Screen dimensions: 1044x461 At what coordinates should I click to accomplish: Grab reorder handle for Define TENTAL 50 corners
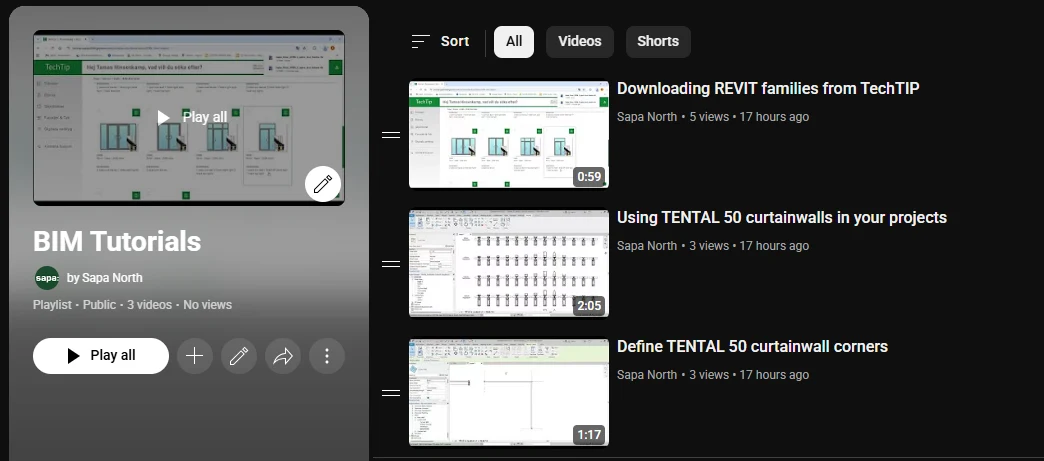(391, 393)
